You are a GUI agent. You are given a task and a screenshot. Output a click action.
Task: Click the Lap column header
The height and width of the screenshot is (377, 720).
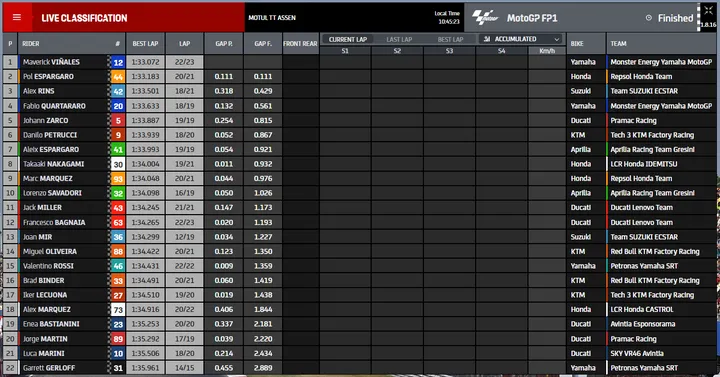click(x=185, y=44)
